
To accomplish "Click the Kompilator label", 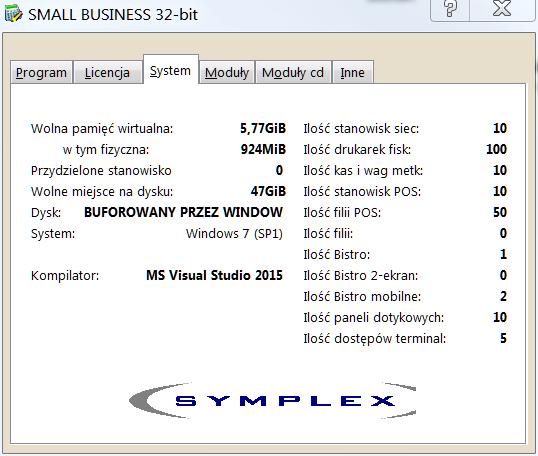I will point(65,276).
